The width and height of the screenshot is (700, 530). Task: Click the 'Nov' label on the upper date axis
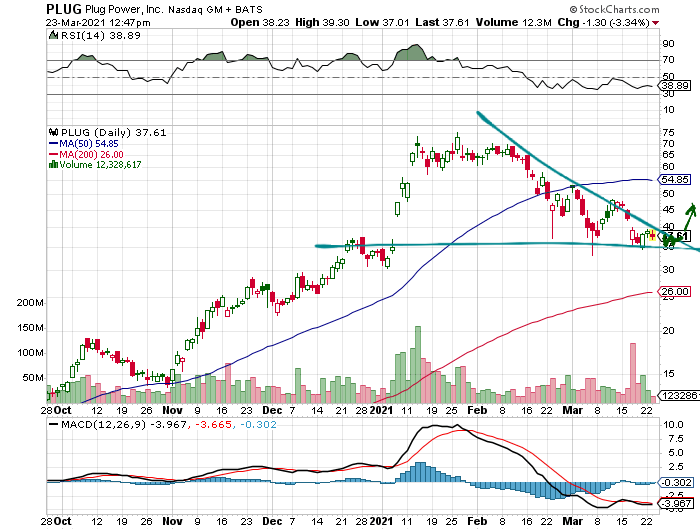172,410
